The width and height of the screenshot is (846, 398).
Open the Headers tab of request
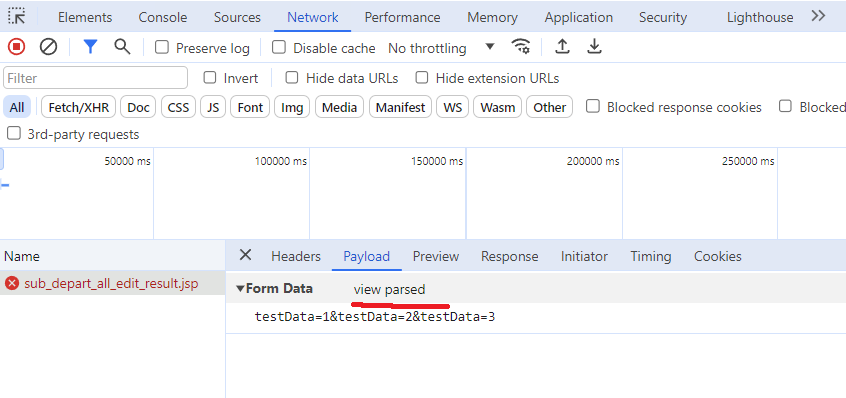coord(296,256)
